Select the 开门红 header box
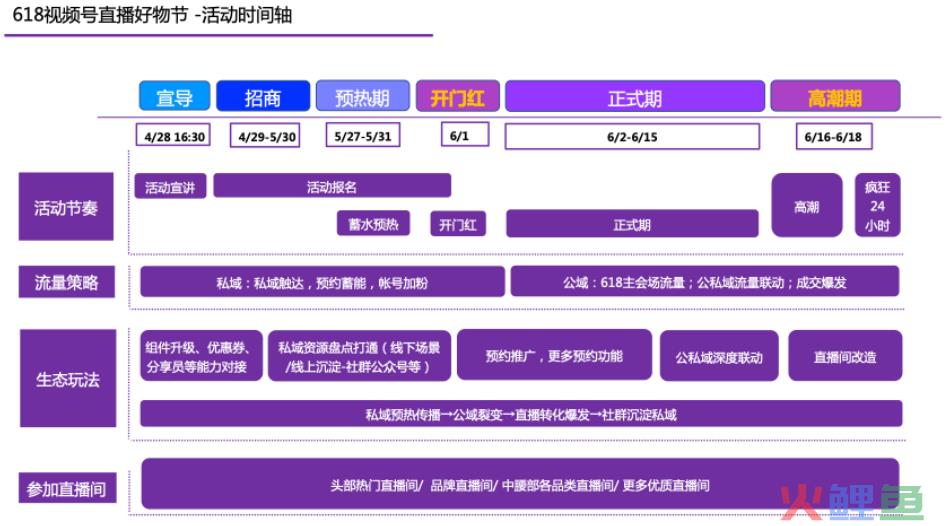 tap(458, 96)
